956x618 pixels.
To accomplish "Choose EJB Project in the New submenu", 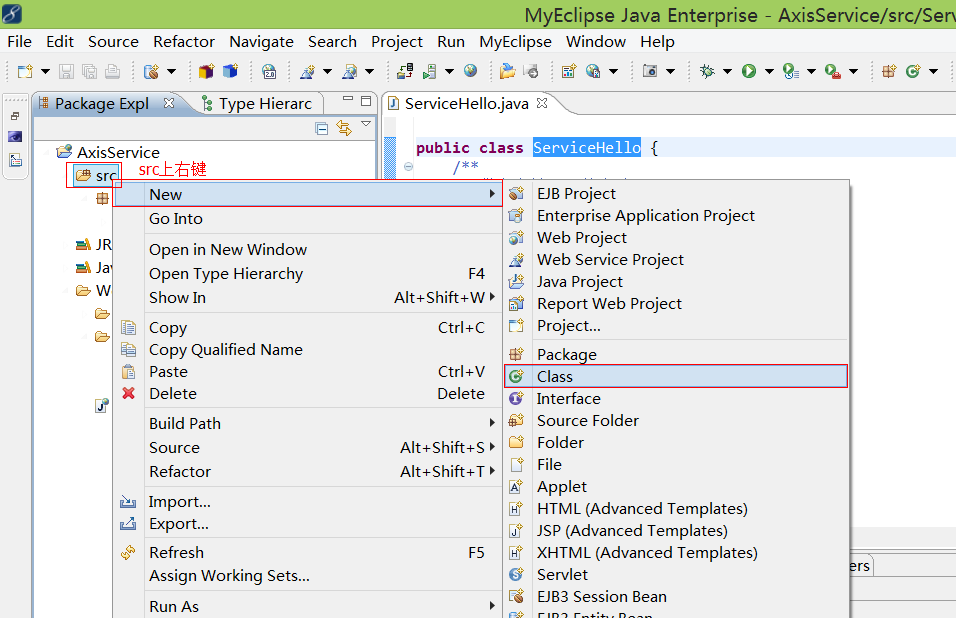I will pyautogui.click(x=676, y=193).
